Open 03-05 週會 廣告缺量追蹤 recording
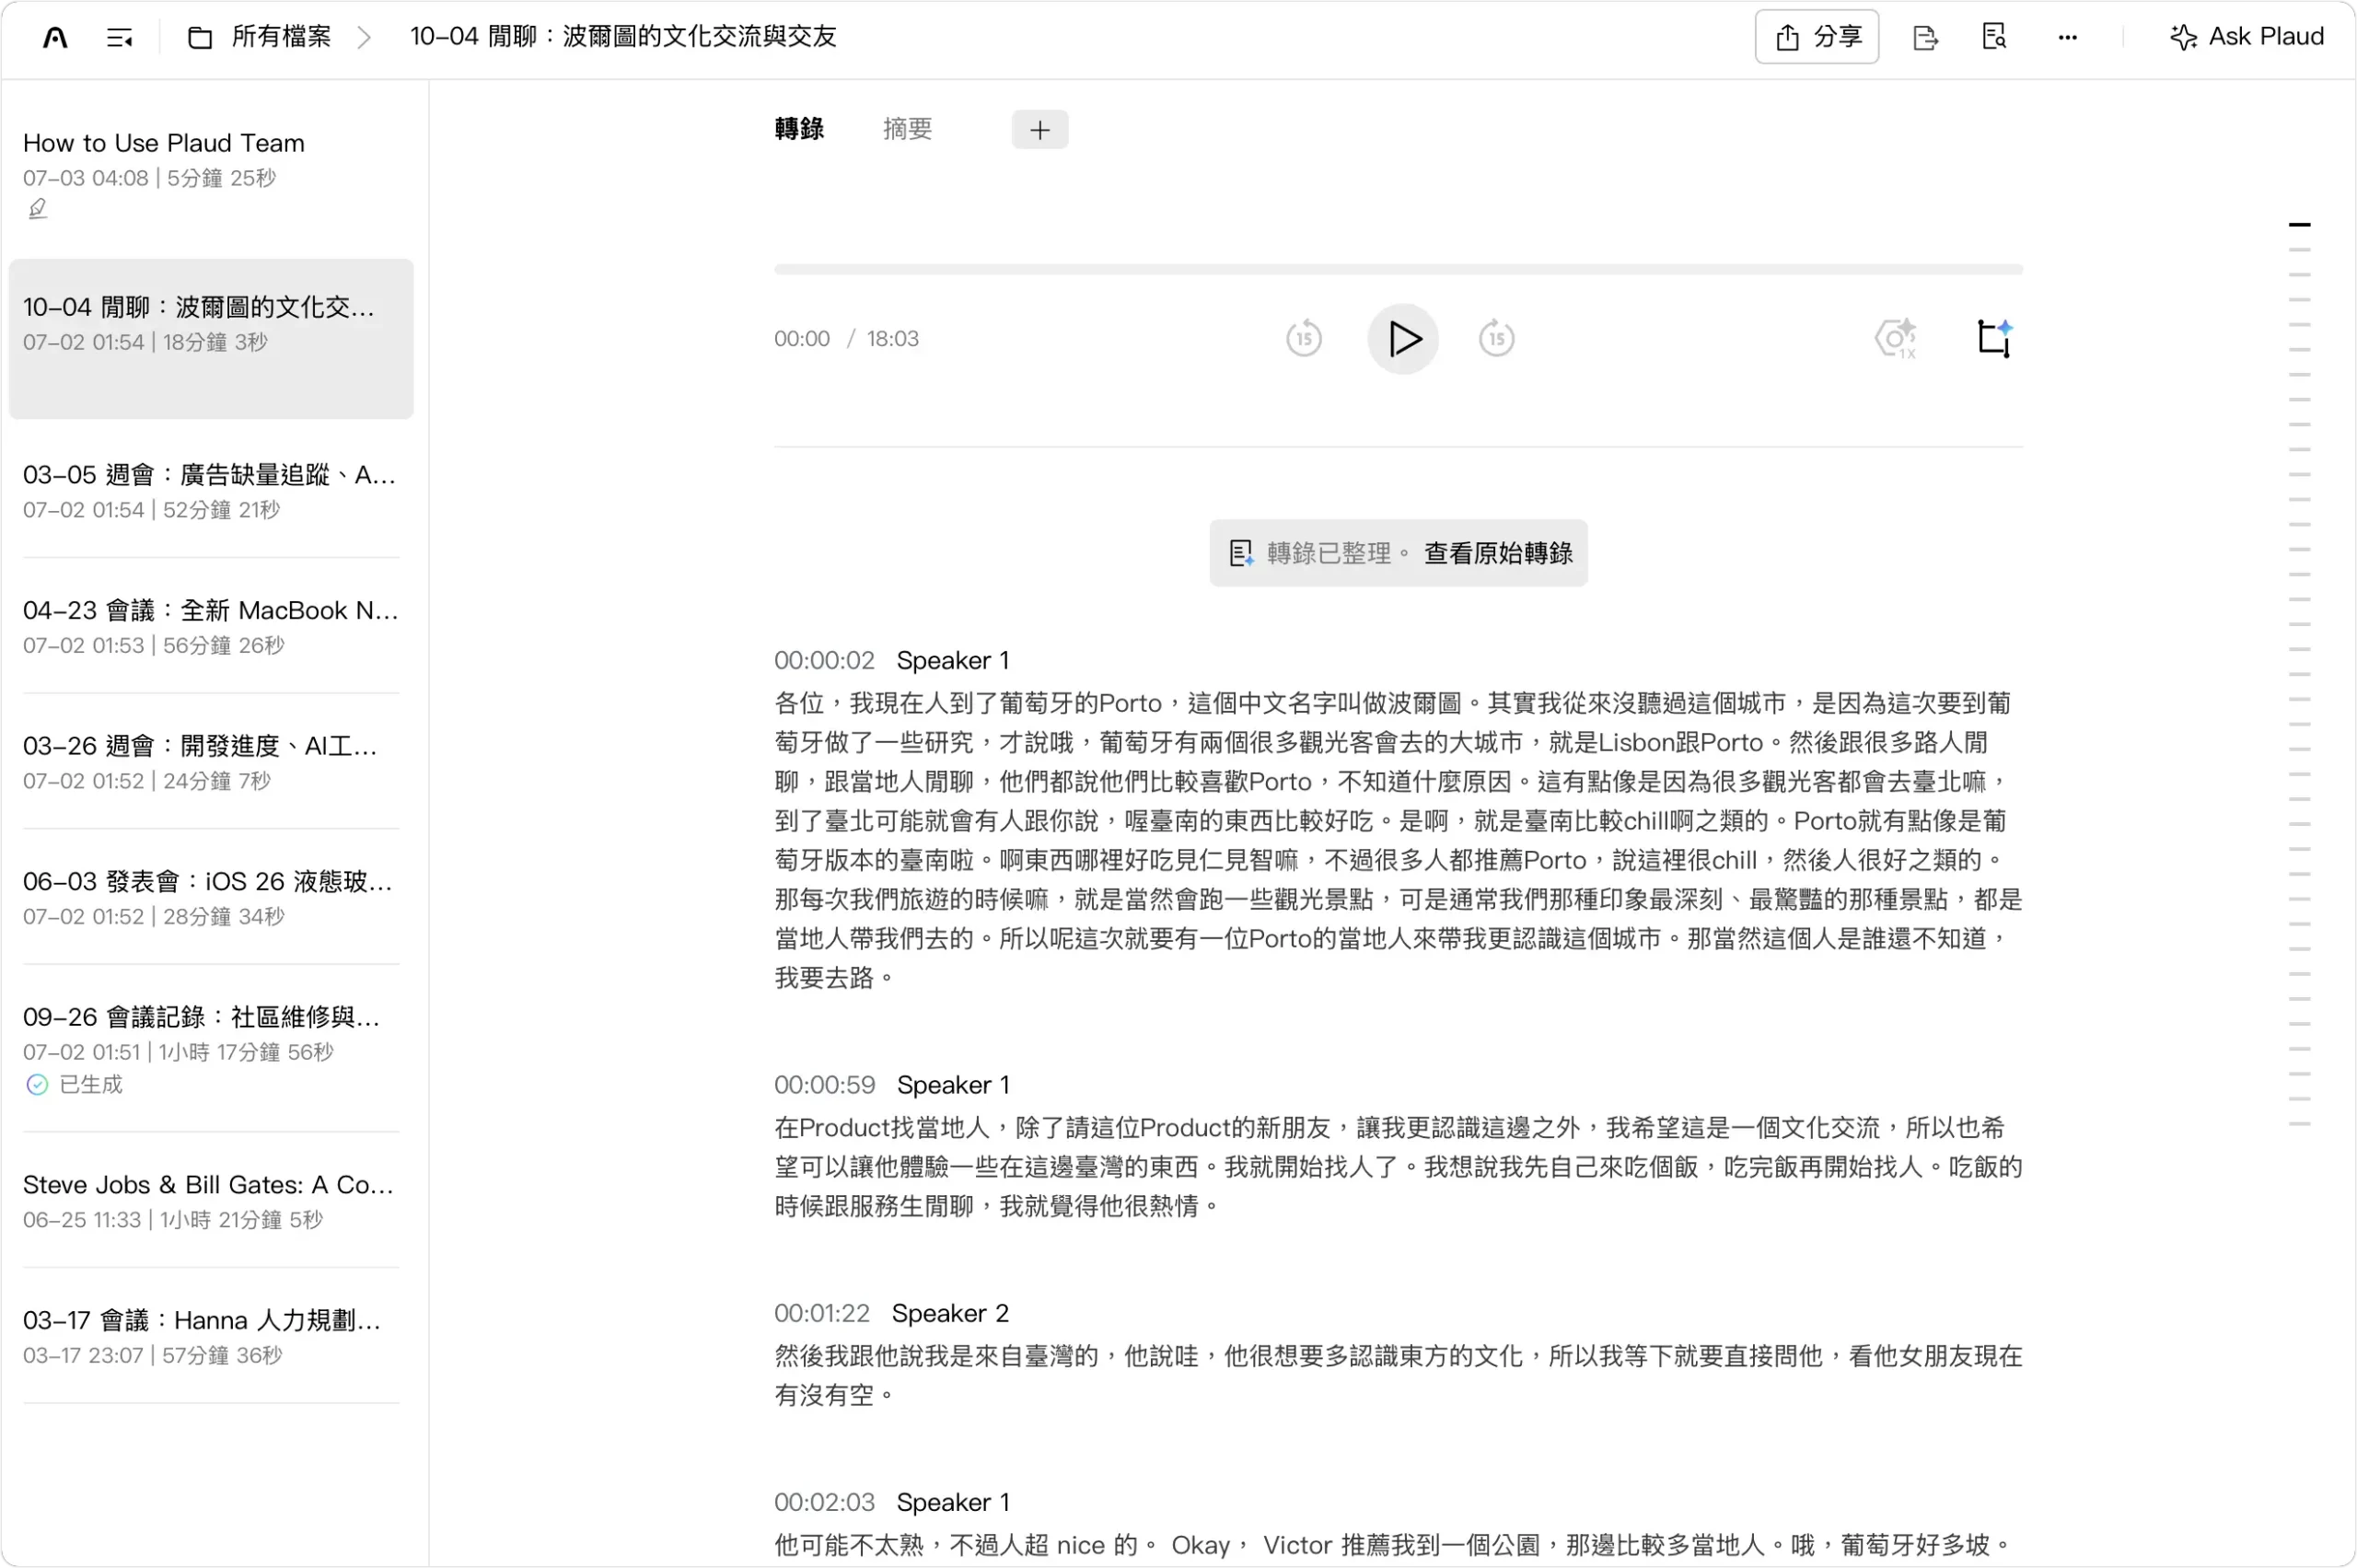 [211, 491]
